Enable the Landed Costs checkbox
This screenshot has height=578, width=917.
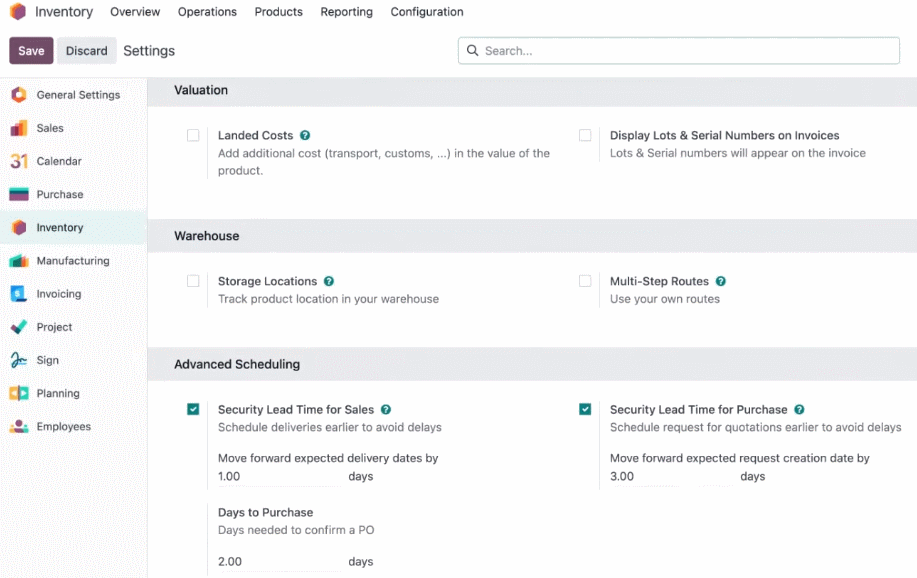(x=193, y=135)
